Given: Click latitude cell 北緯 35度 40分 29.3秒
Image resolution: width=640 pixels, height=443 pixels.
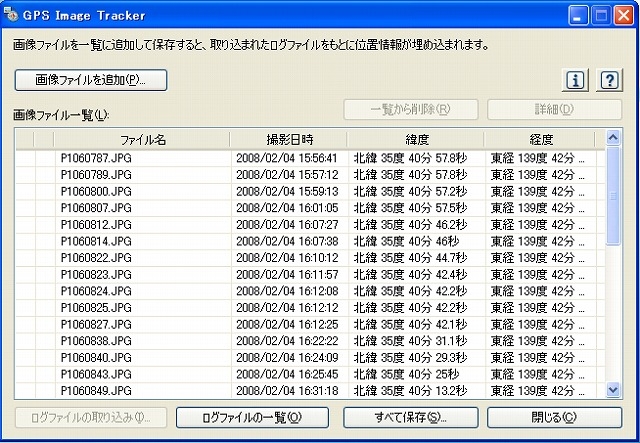Looking at the screenshot, I should coord(410,358).
